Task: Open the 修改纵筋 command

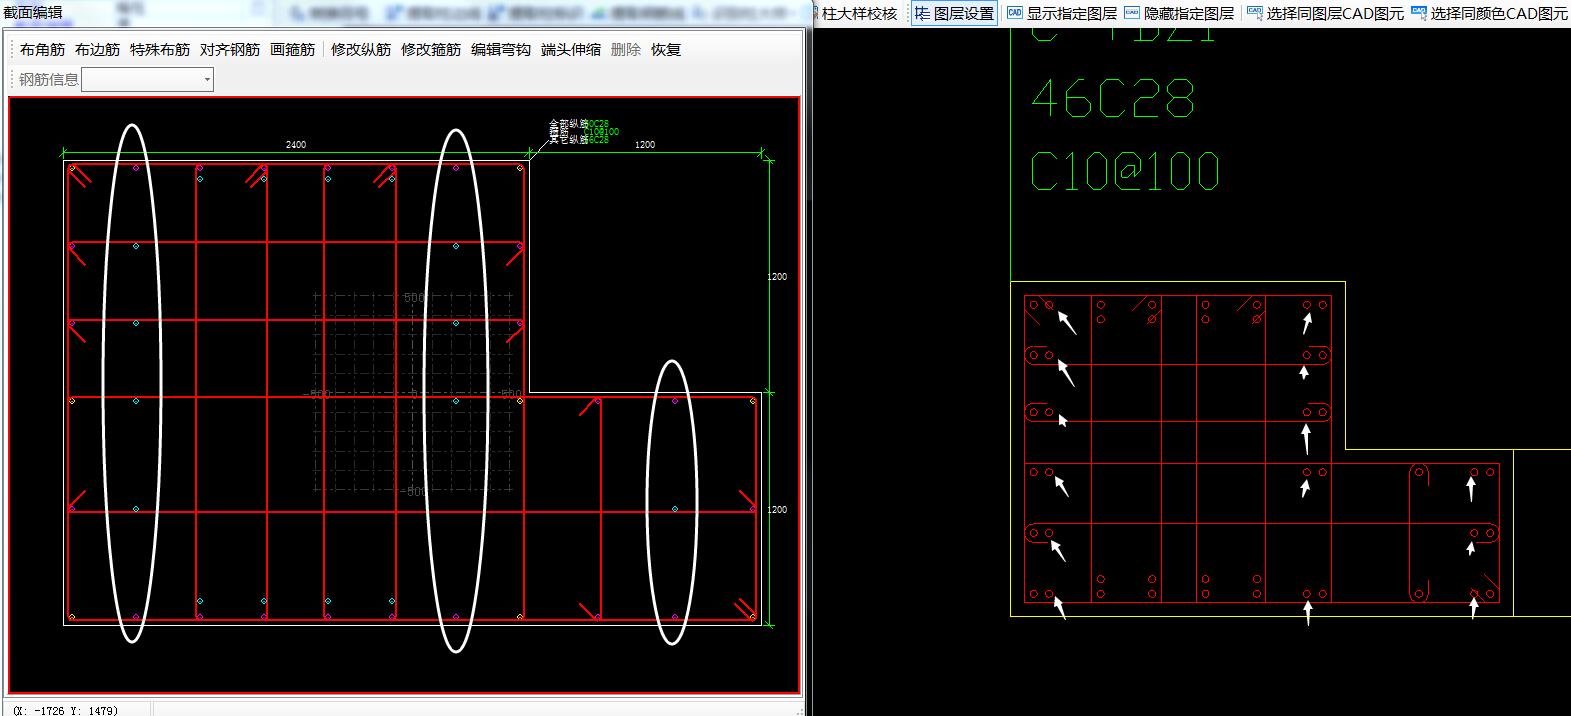Action: click(361, 50)
